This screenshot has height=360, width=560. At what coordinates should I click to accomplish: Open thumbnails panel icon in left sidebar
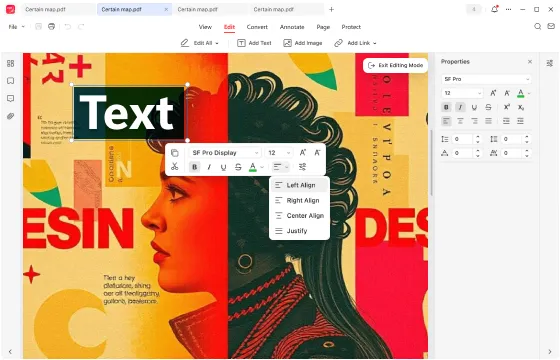pos(11,64)
